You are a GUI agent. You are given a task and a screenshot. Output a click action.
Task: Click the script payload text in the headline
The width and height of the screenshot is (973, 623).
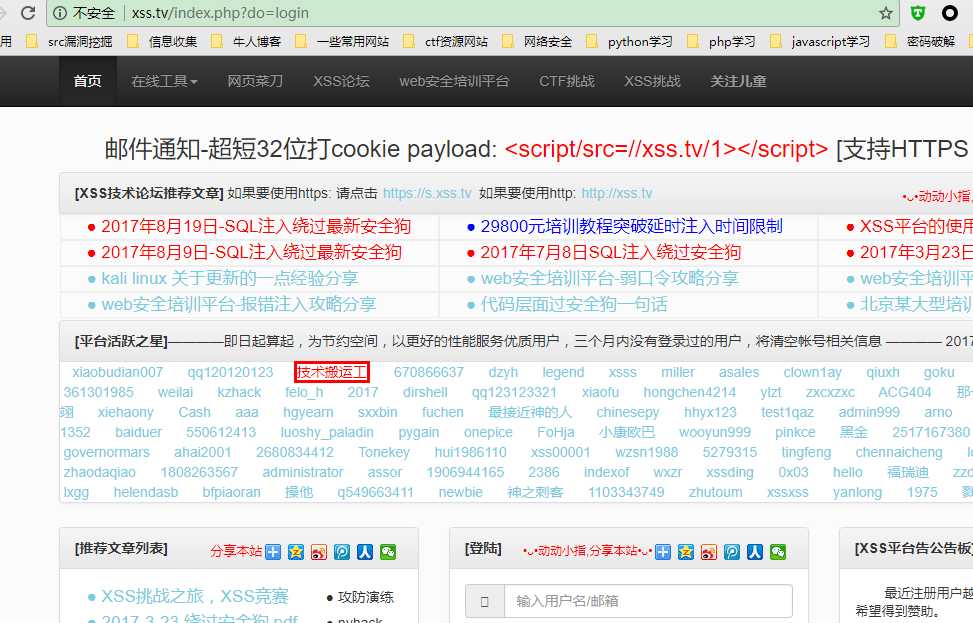(666, 150)
